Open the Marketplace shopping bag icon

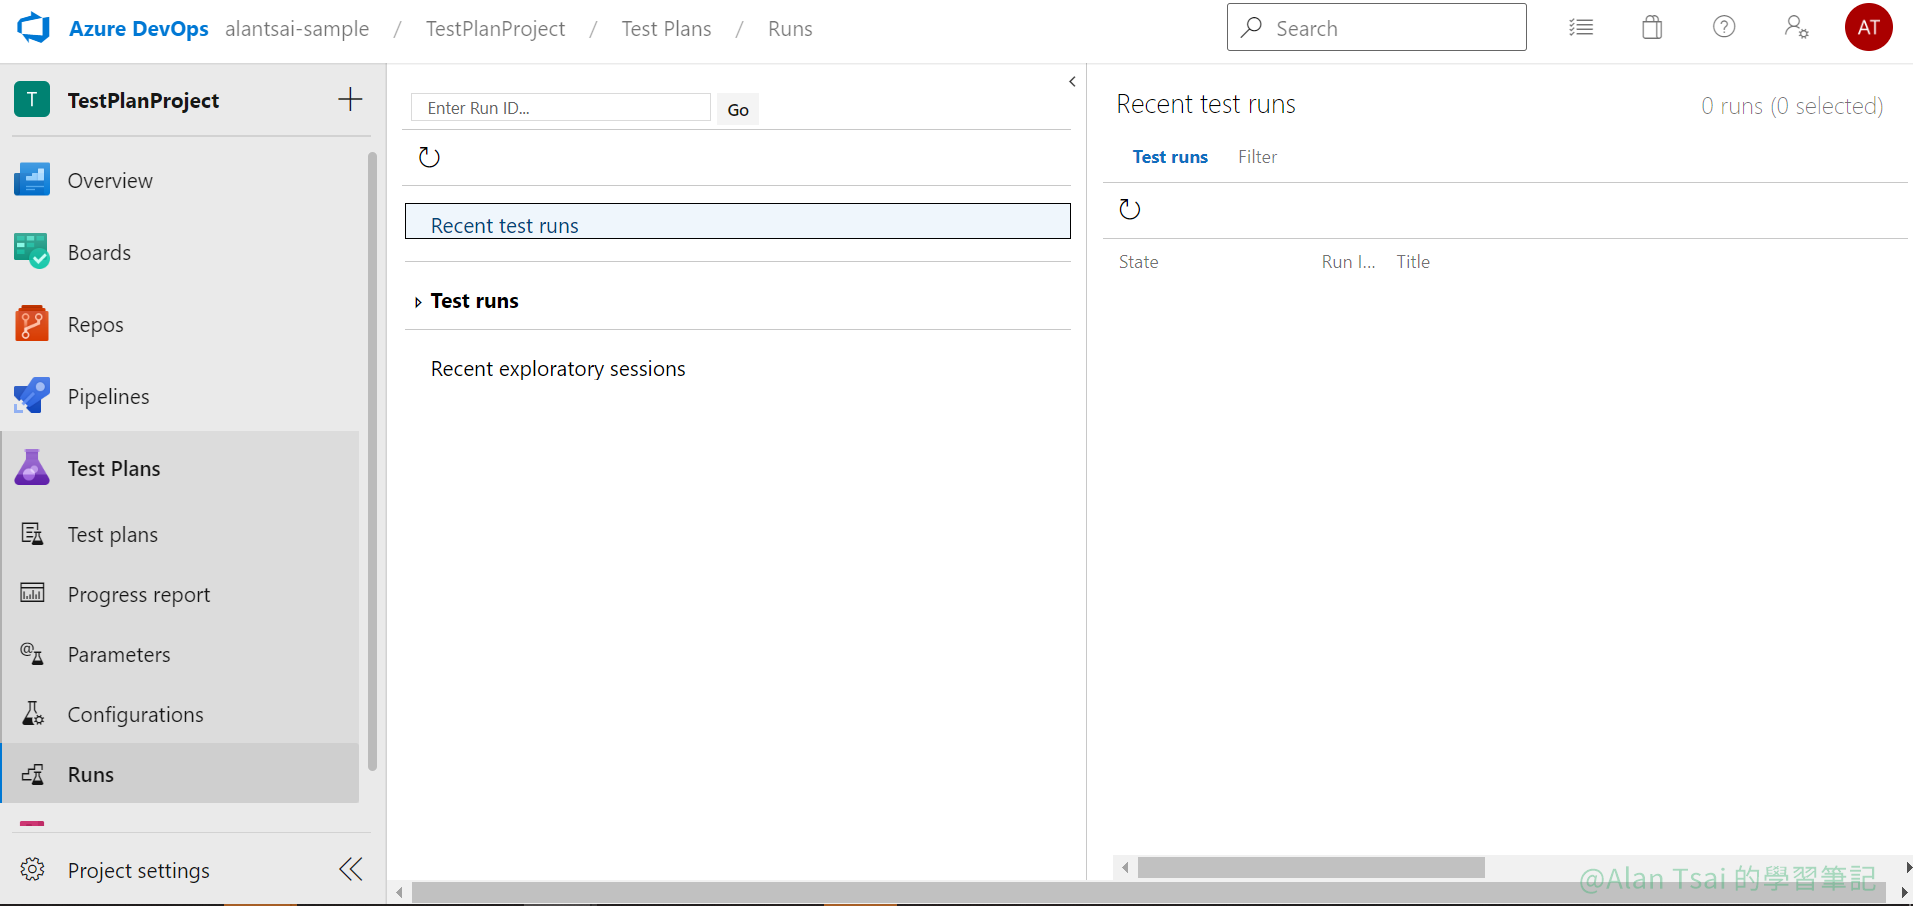click(1652, 28)
